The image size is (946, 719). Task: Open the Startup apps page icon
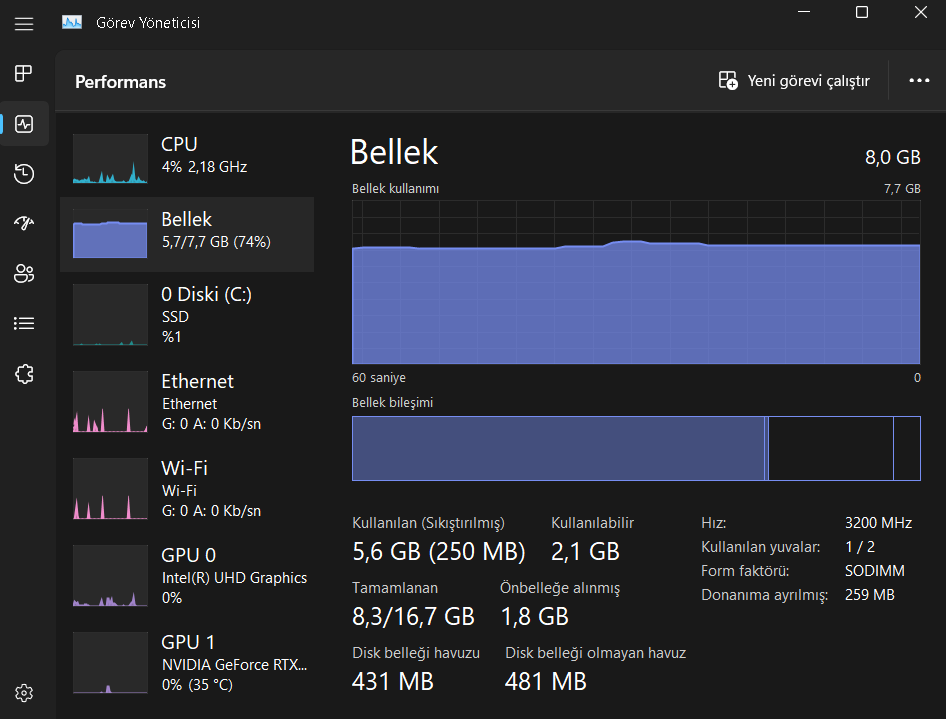(x=24, y=223)
